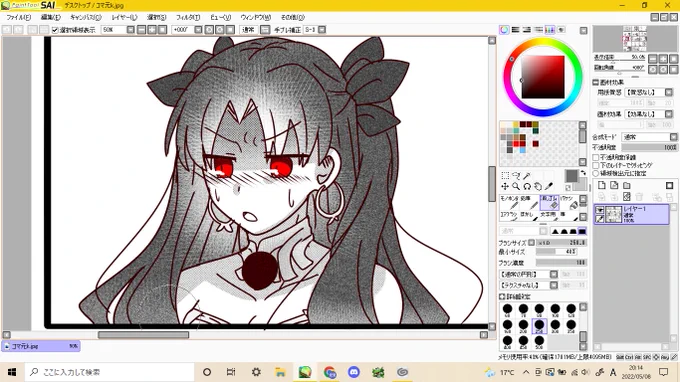680x382 pixels.
Task: Adjust the layer 不透明度 slider
Action: [x=649, y=147]
